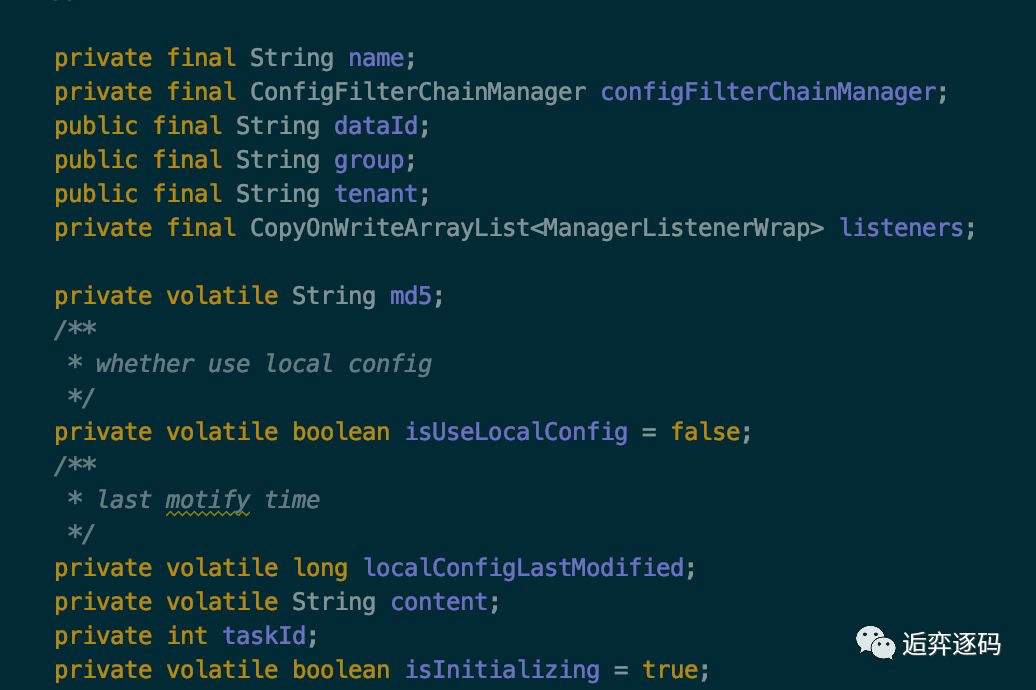The width and height of the screenshot is (1036, 690).
Task: Click the comment 'whether use local config'
Action: (x=264, y=364)
